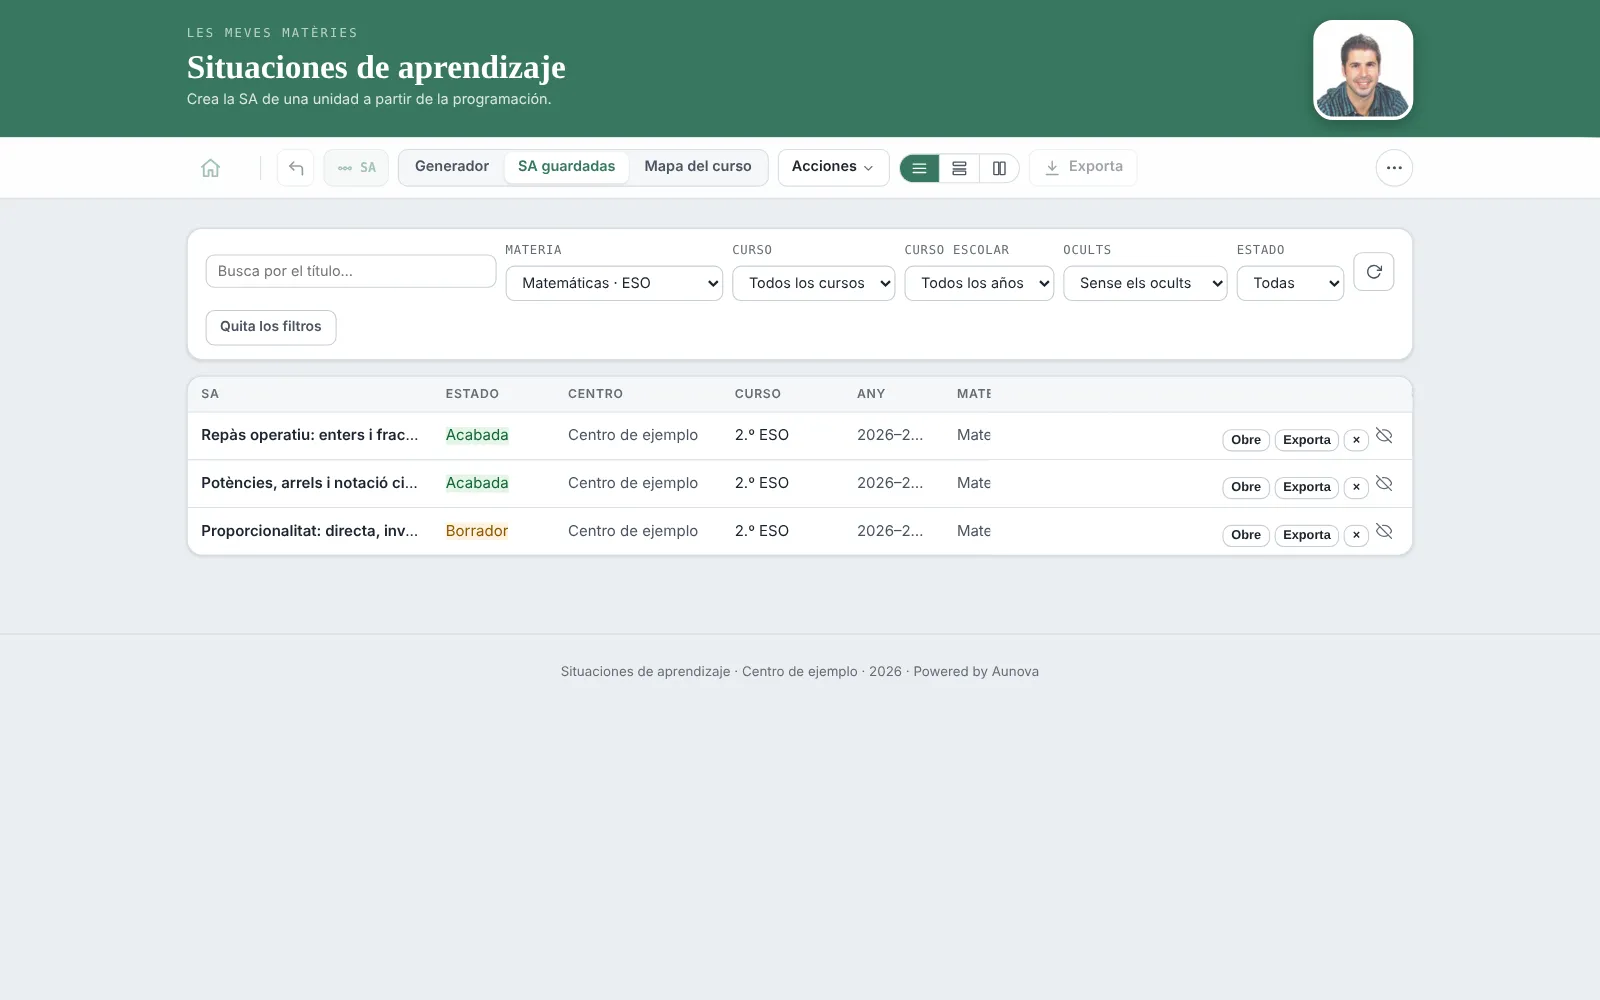Export the Potències, arrels SA
This screenshot has height=1000, width=1600.
click(x=1306, y=487)
